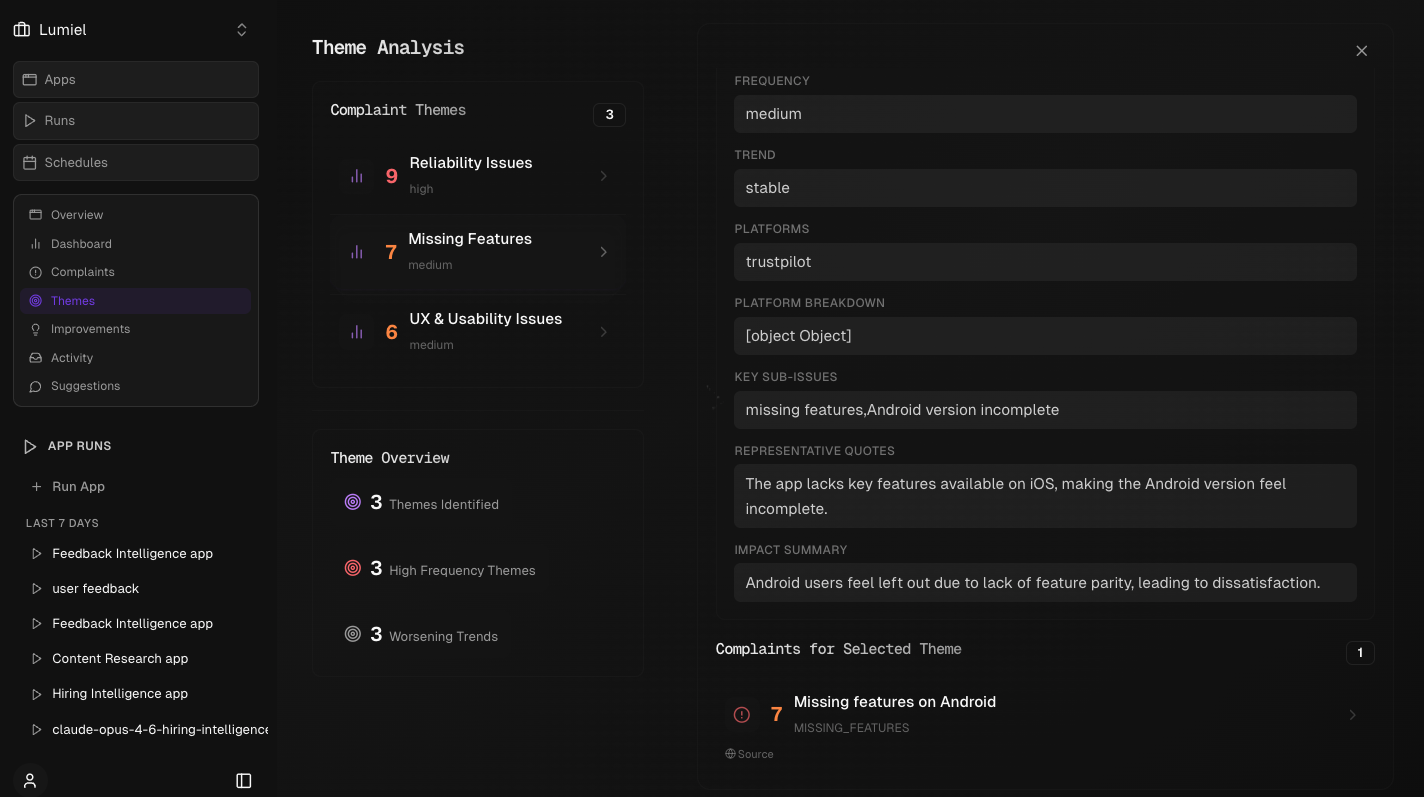Go to the Complaints menu item
1424x797 pixels.
tap(83, 272)
